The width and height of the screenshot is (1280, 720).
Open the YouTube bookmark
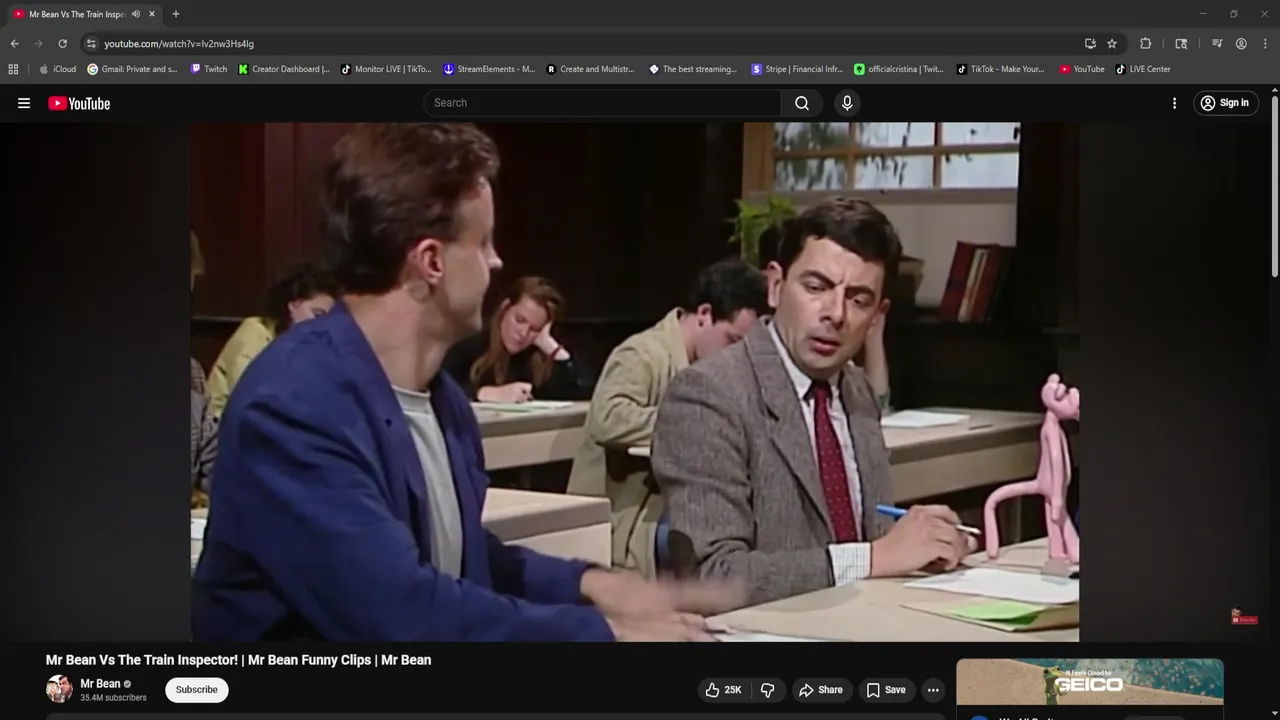pyautogui.click(x=1082, y=69)
